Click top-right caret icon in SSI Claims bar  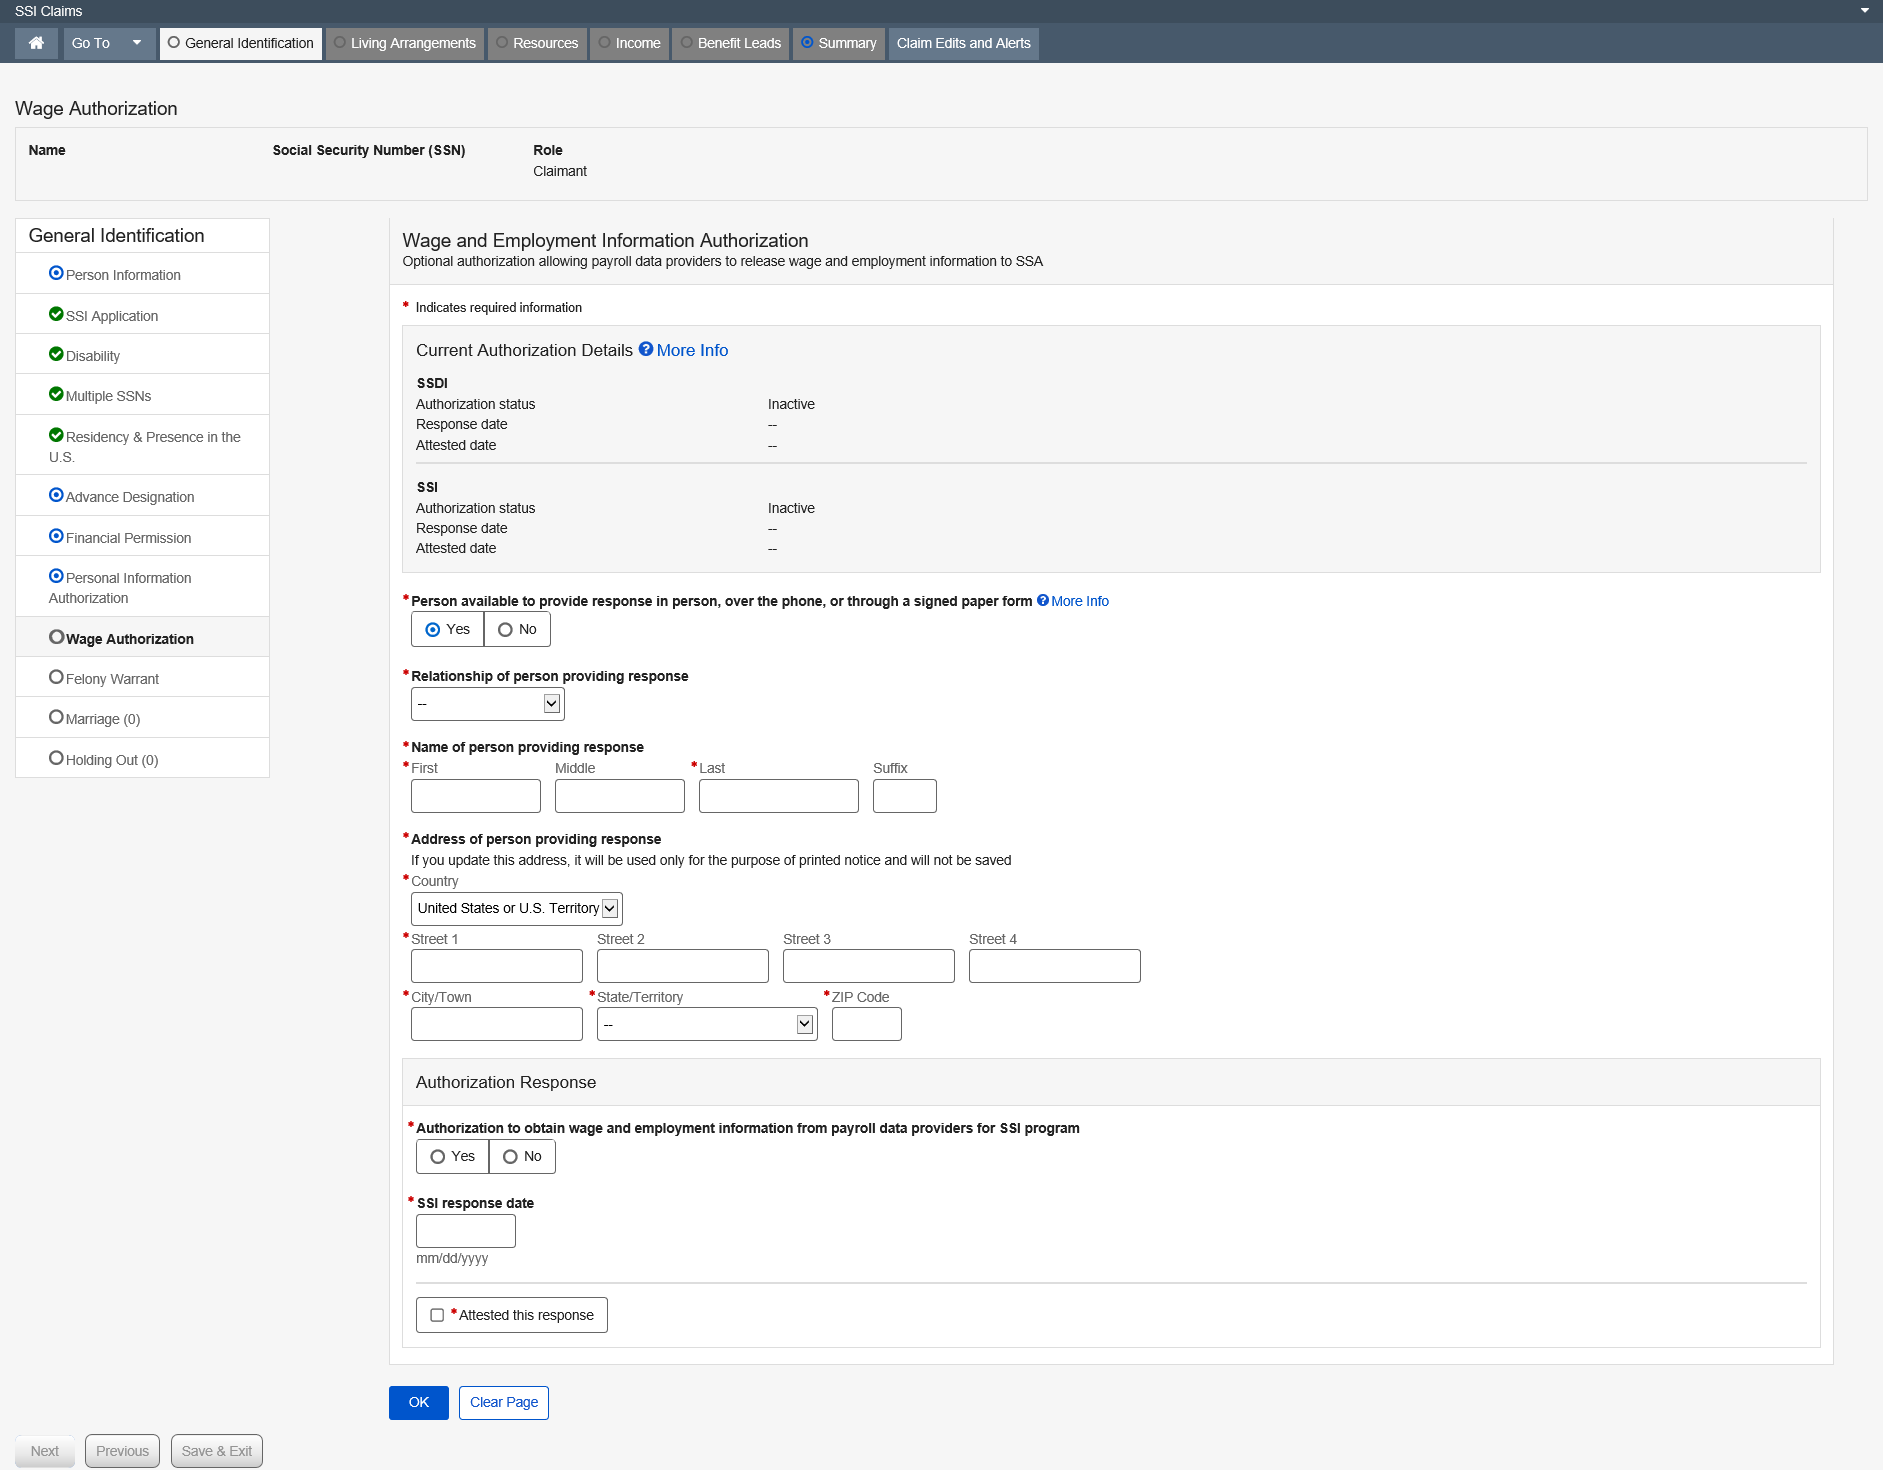[1864, 11]
